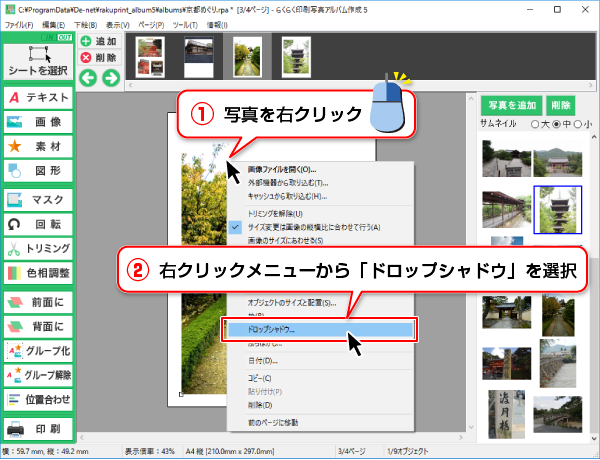Open the ツール(T) menu
The width and height of the screenshot is (600, 460).
(x=183, y=21)
